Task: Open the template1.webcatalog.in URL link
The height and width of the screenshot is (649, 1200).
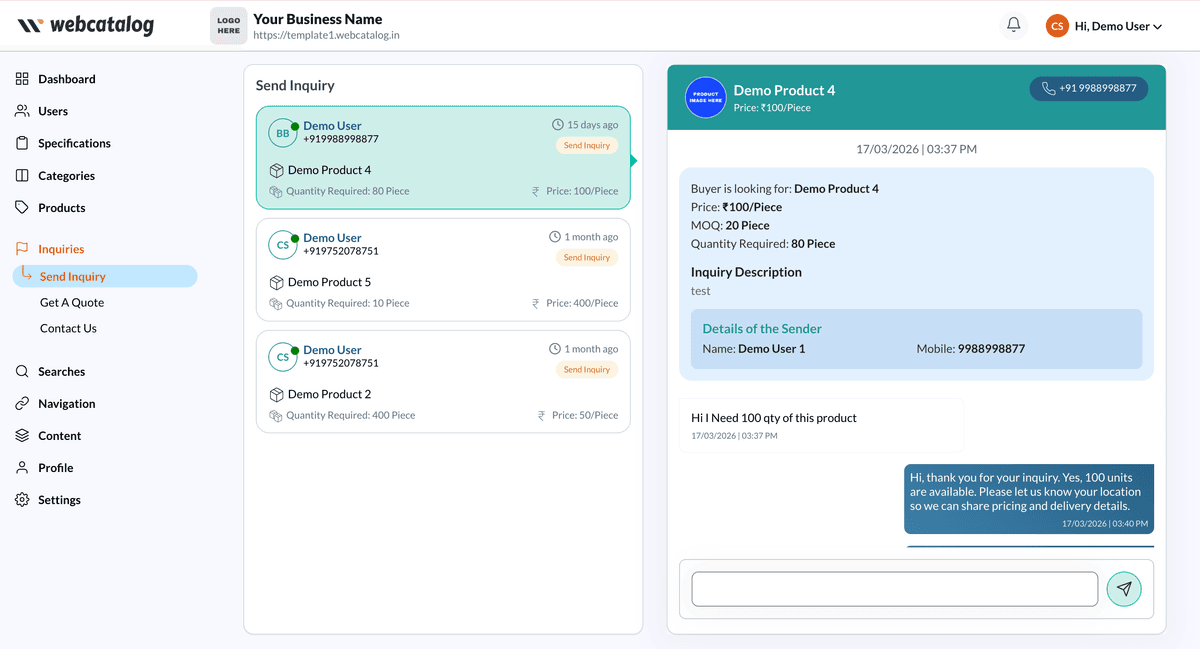Action: coord(326,35)
